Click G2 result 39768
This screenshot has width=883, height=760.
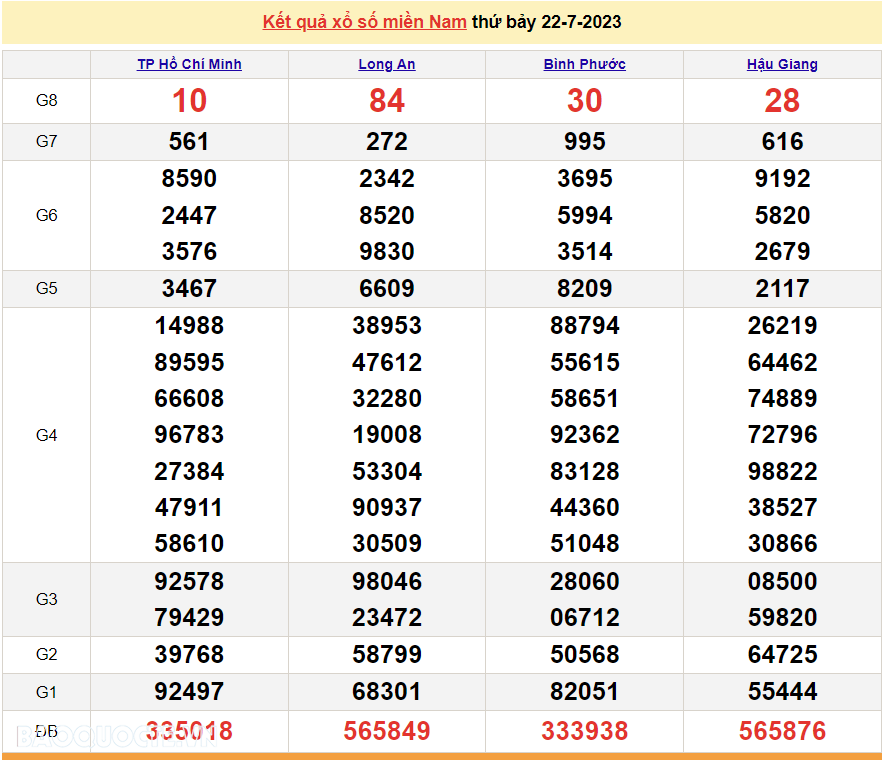click(x=189, y=654)
